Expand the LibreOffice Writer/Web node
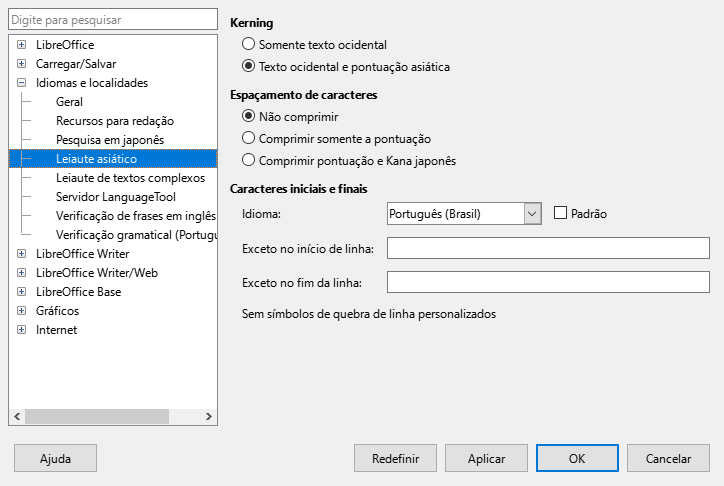Image resolution: width=724 pixels, height=486 pixels. (x=21, y=272)
